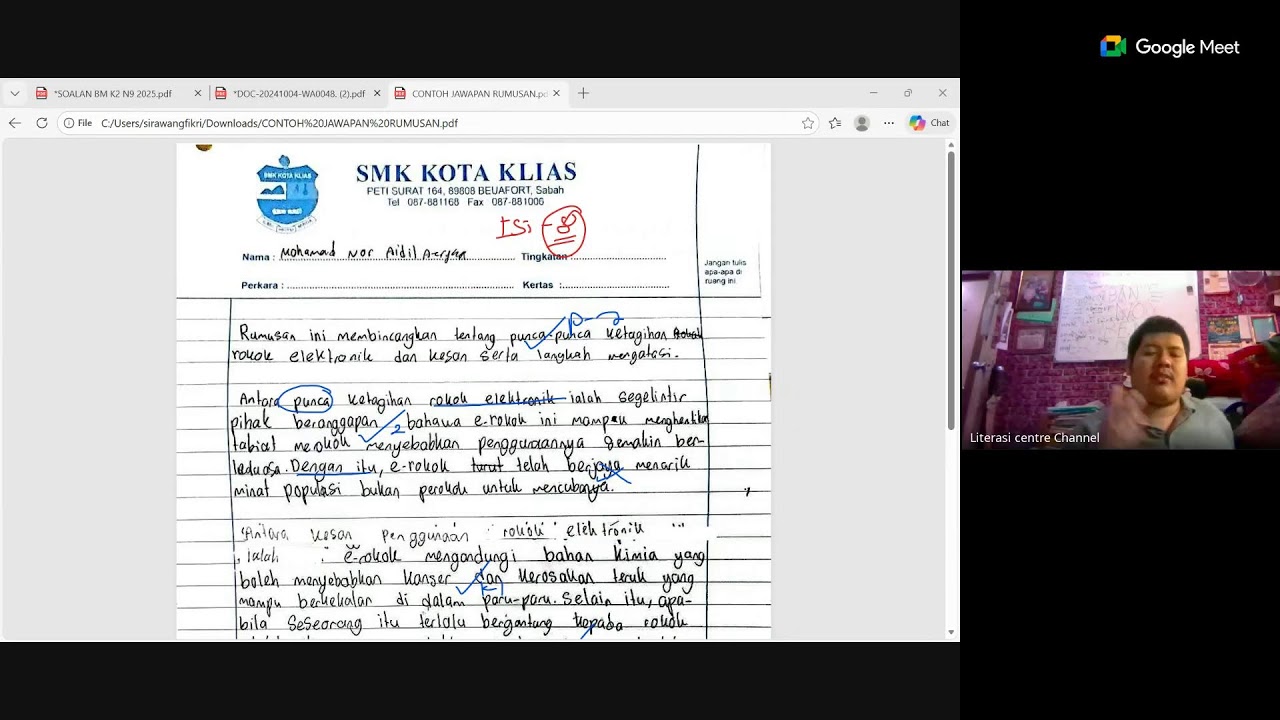Open the Favorites list icon
The image size is (1280, 720).
(x=835, y=123)
